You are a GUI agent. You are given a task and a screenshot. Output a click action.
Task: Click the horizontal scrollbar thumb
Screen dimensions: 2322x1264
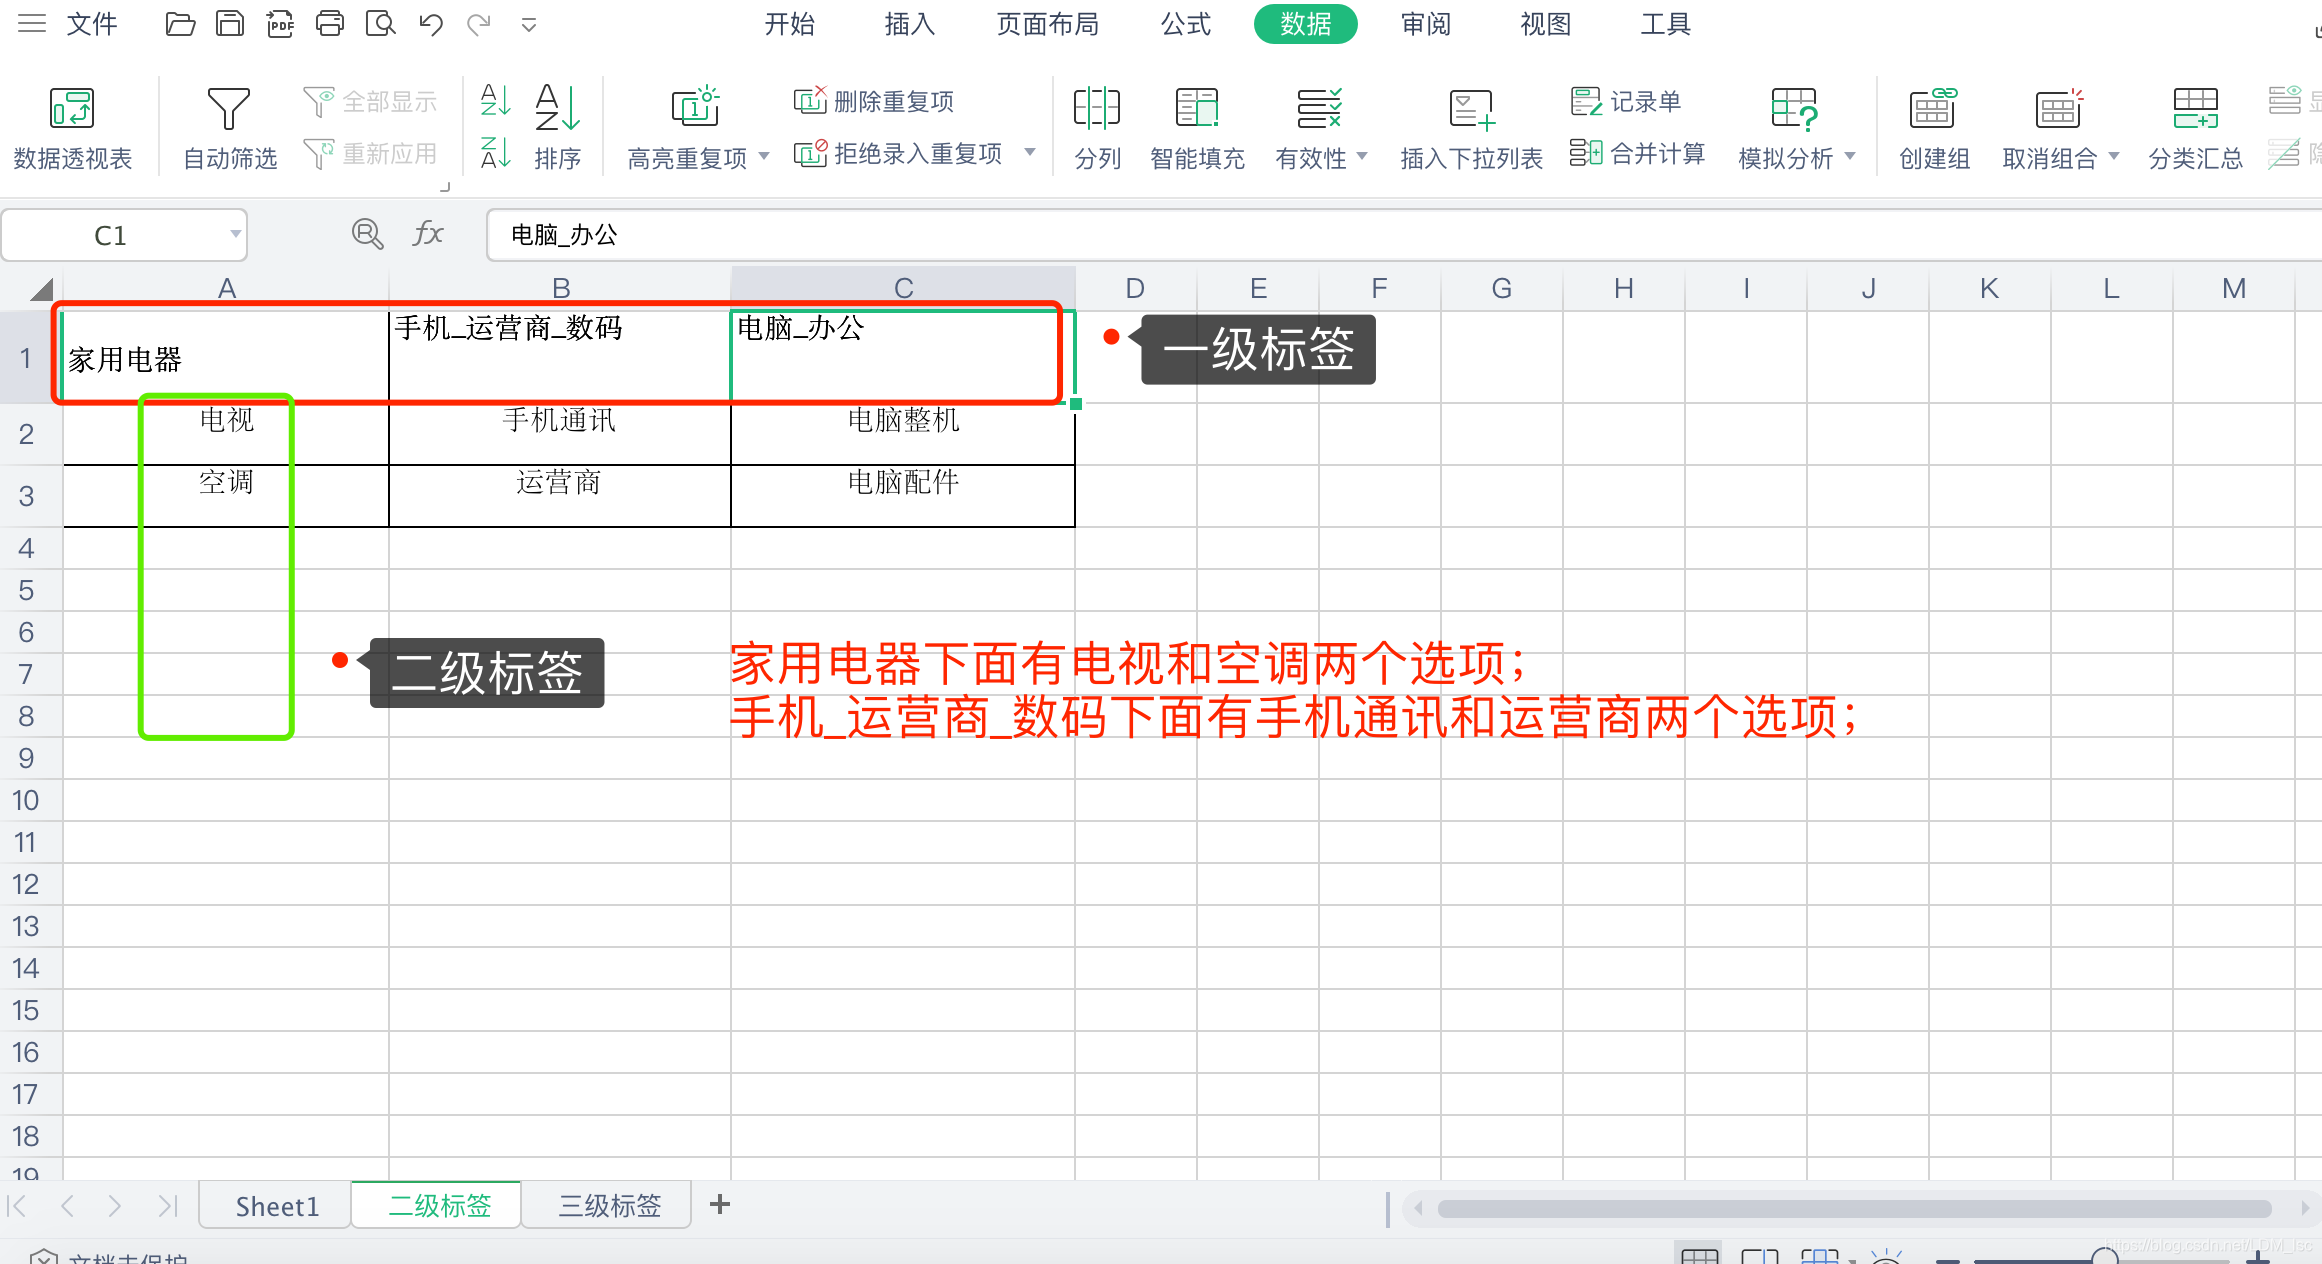tap(1854, 1209)
